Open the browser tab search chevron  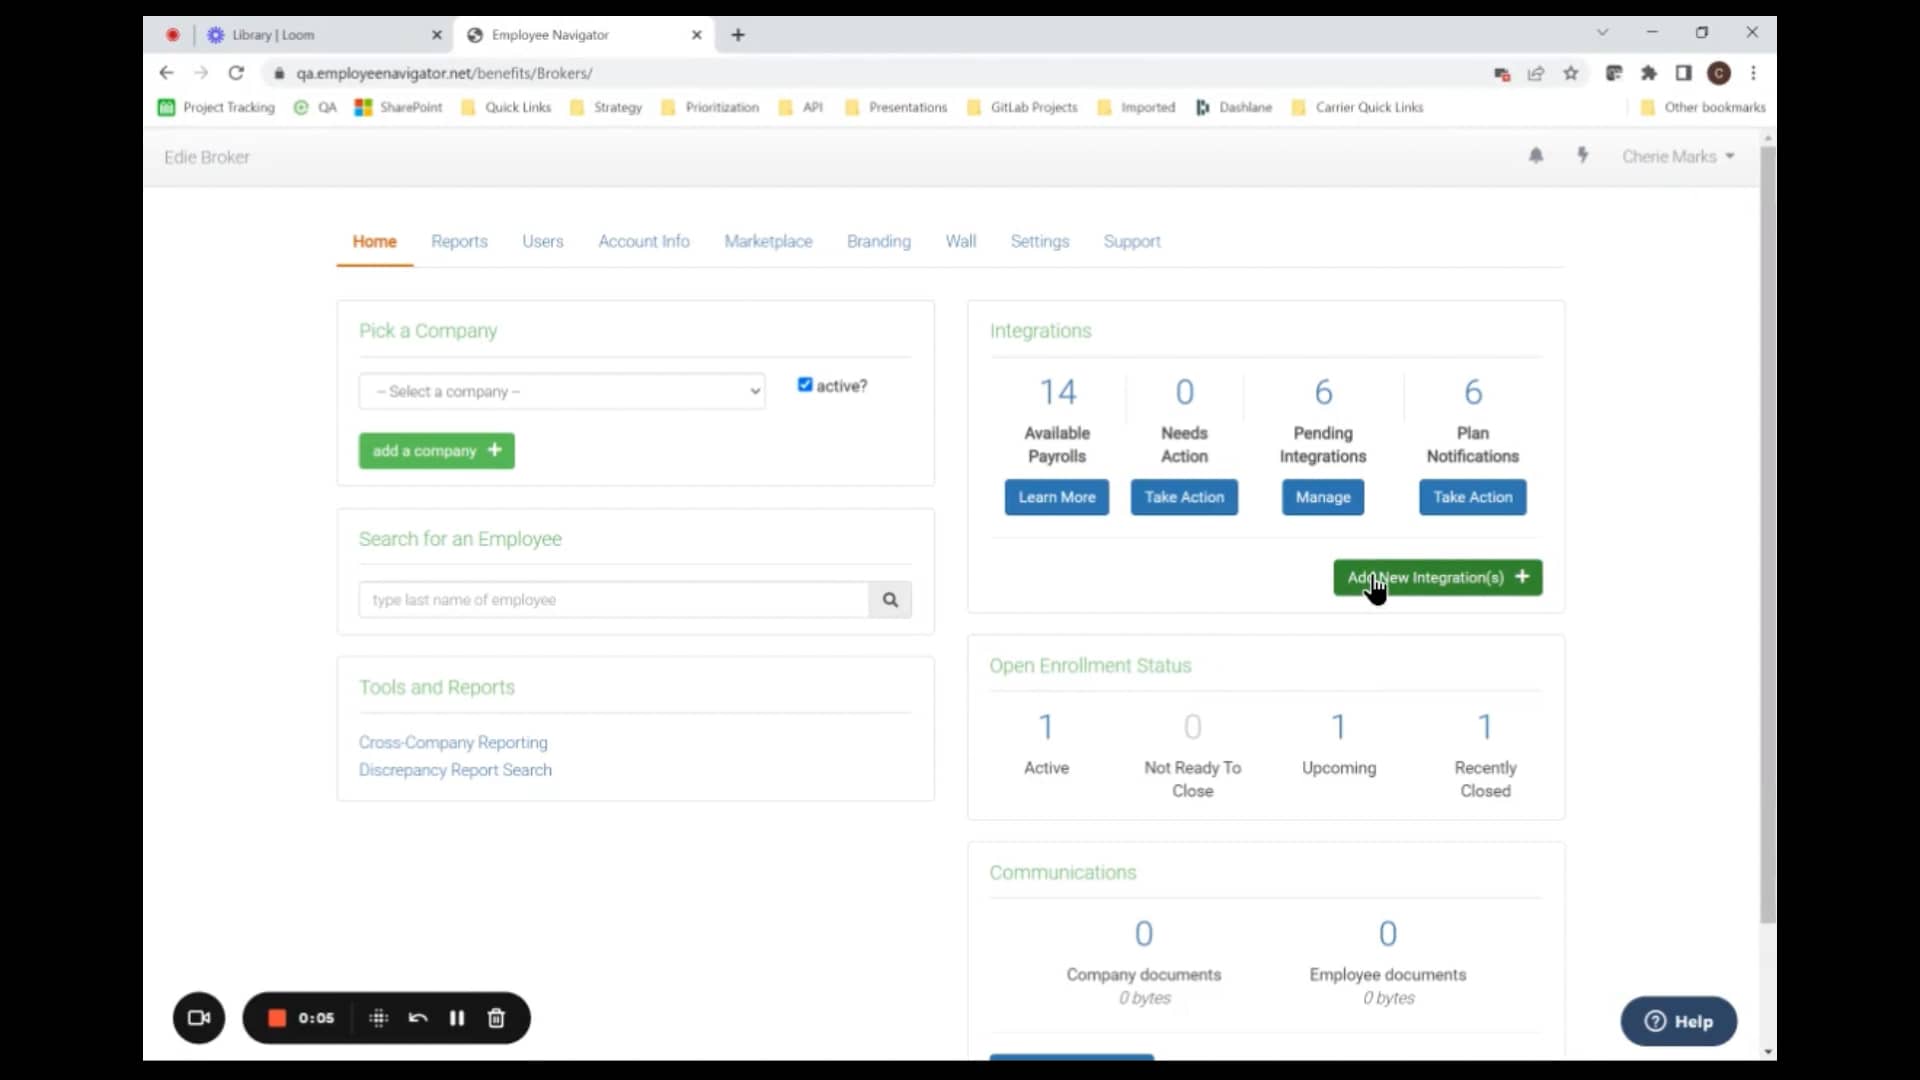(1604, 32)
